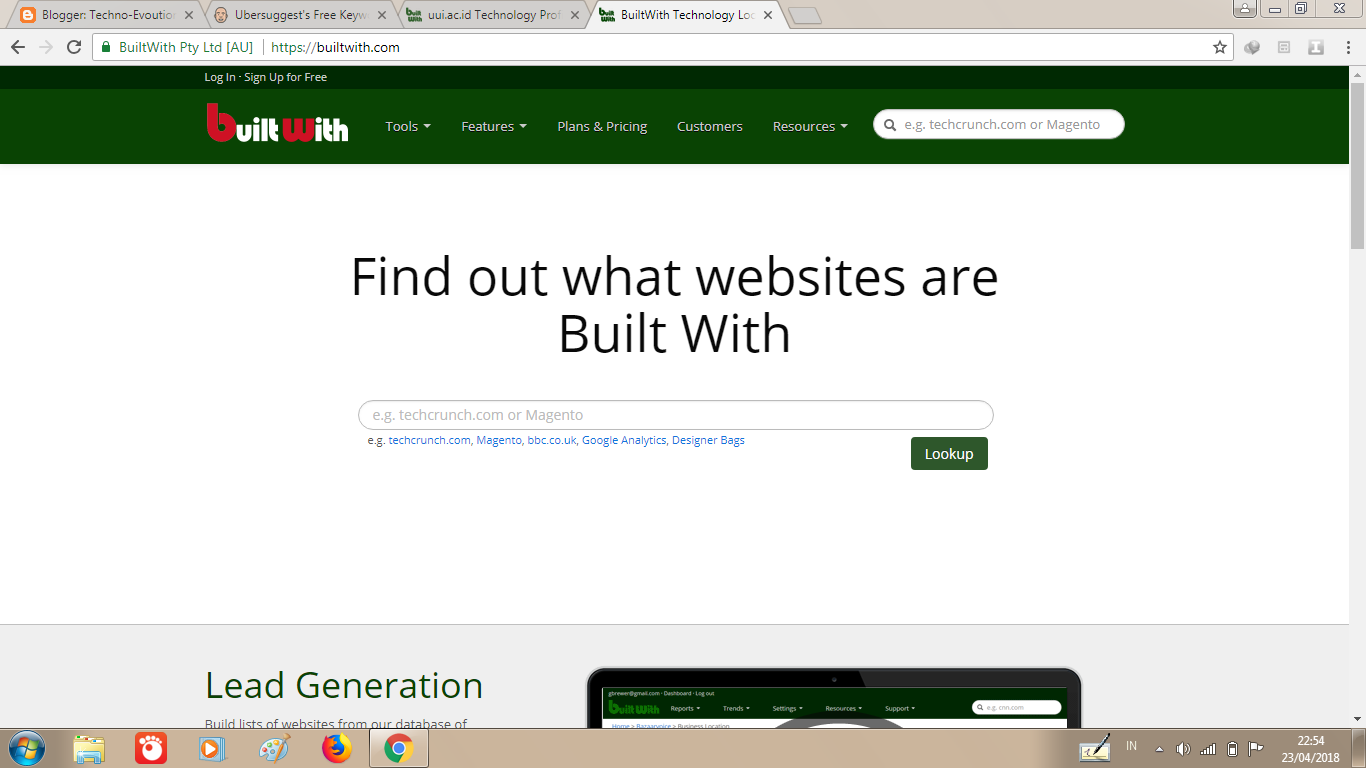
Task: Open the Features dropdown
Action: [x=493, y=126]
